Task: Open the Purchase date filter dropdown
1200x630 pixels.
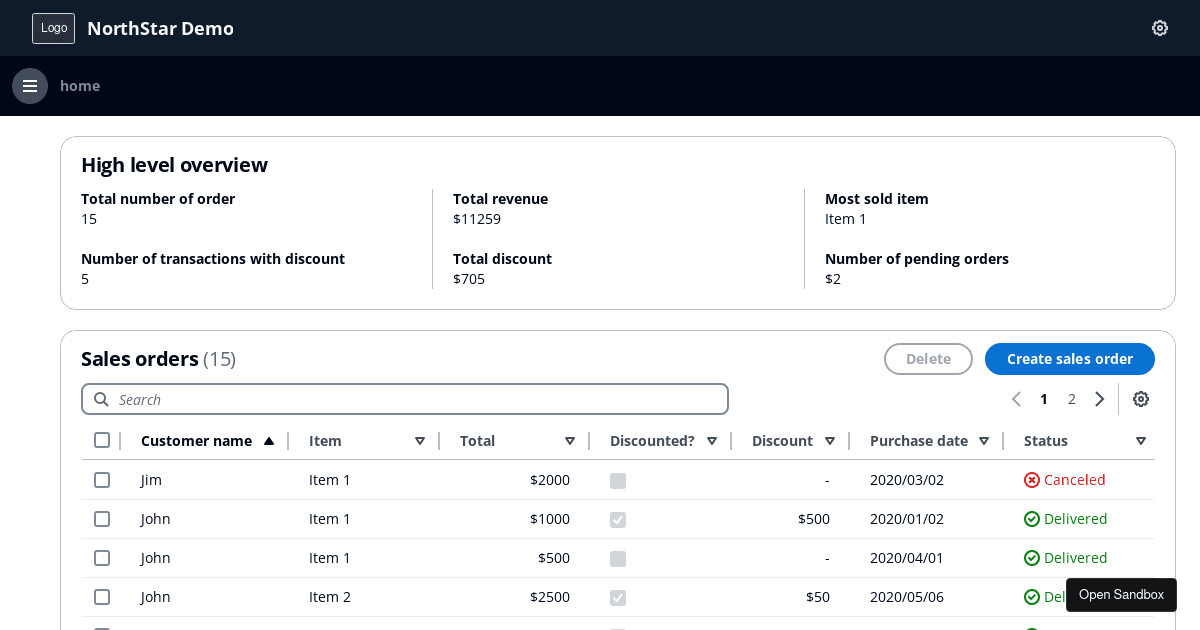Action: [984, 440]
